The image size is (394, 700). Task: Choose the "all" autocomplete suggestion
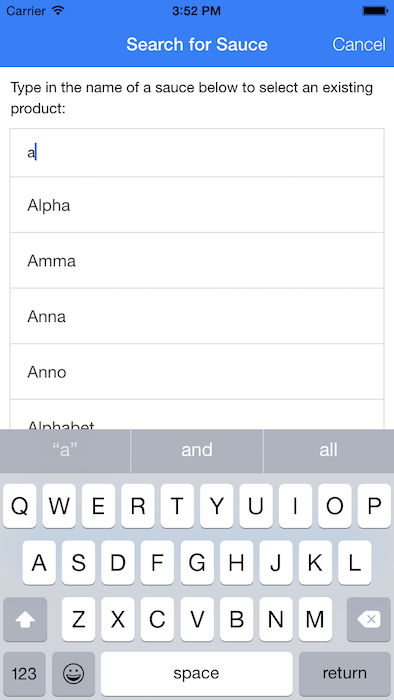click(329, 450)
